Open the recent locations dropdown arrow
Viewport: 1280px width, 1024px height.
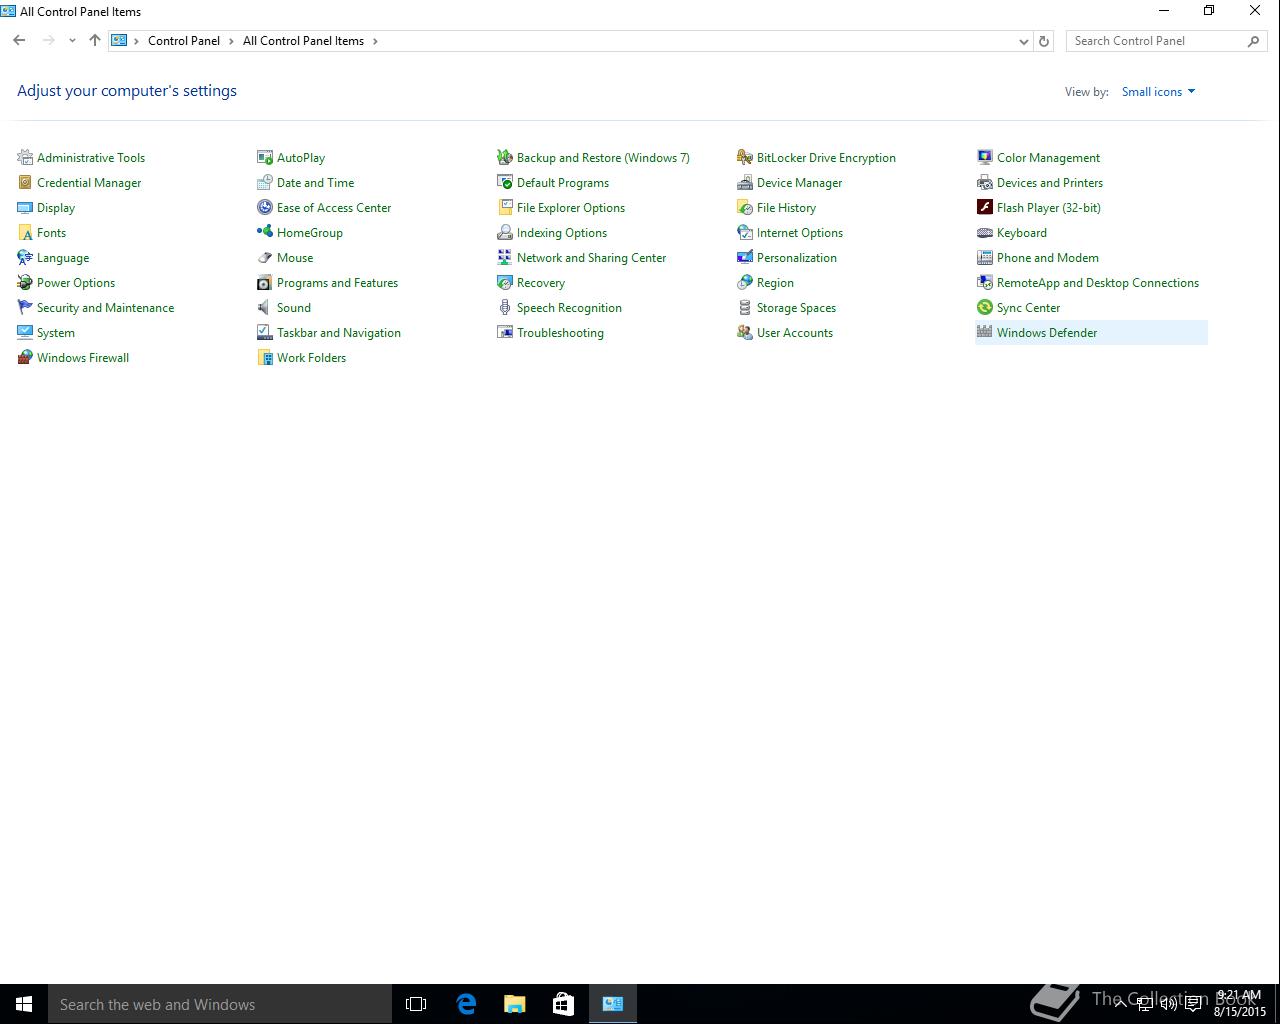click(72, 41)
